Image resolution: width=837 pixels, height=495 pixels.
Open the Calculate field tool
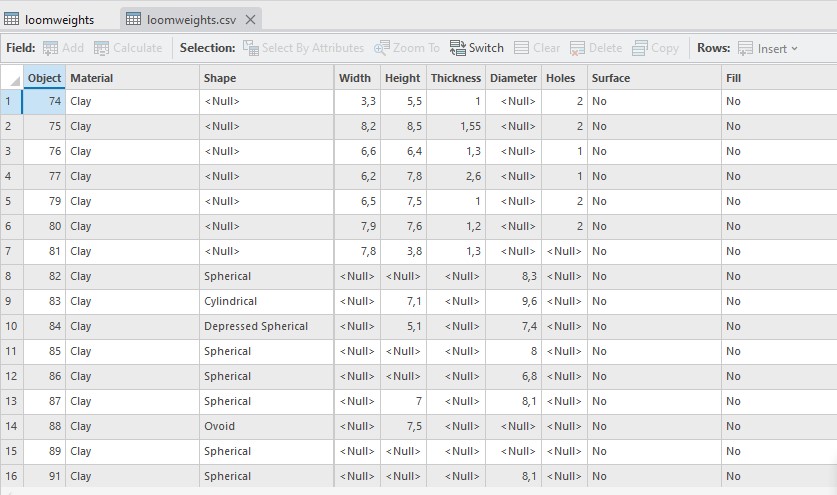coord(103,48)
